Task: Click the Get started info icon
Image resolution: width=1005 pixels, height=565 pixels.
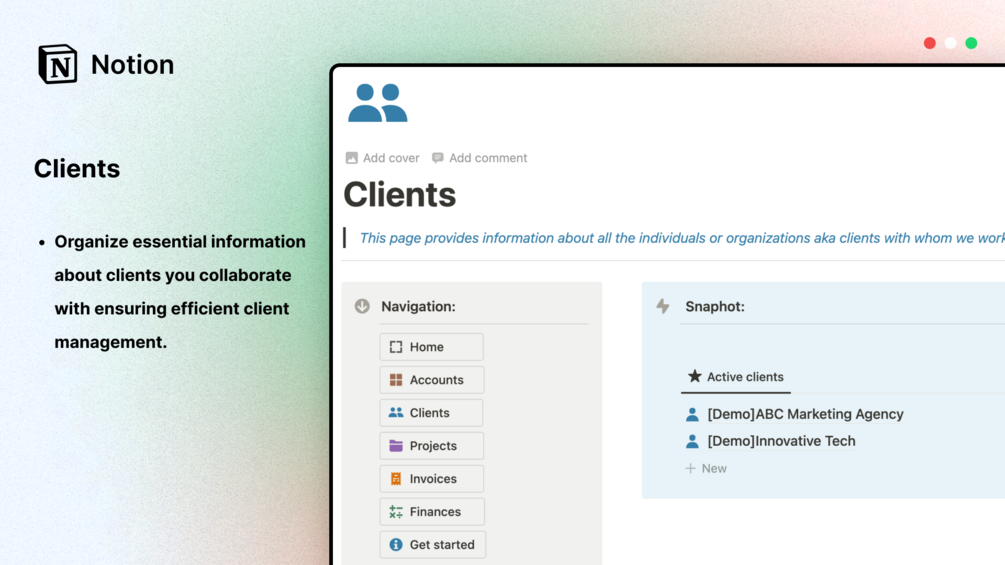Action: pyautogui.click(x=396, y=545)
